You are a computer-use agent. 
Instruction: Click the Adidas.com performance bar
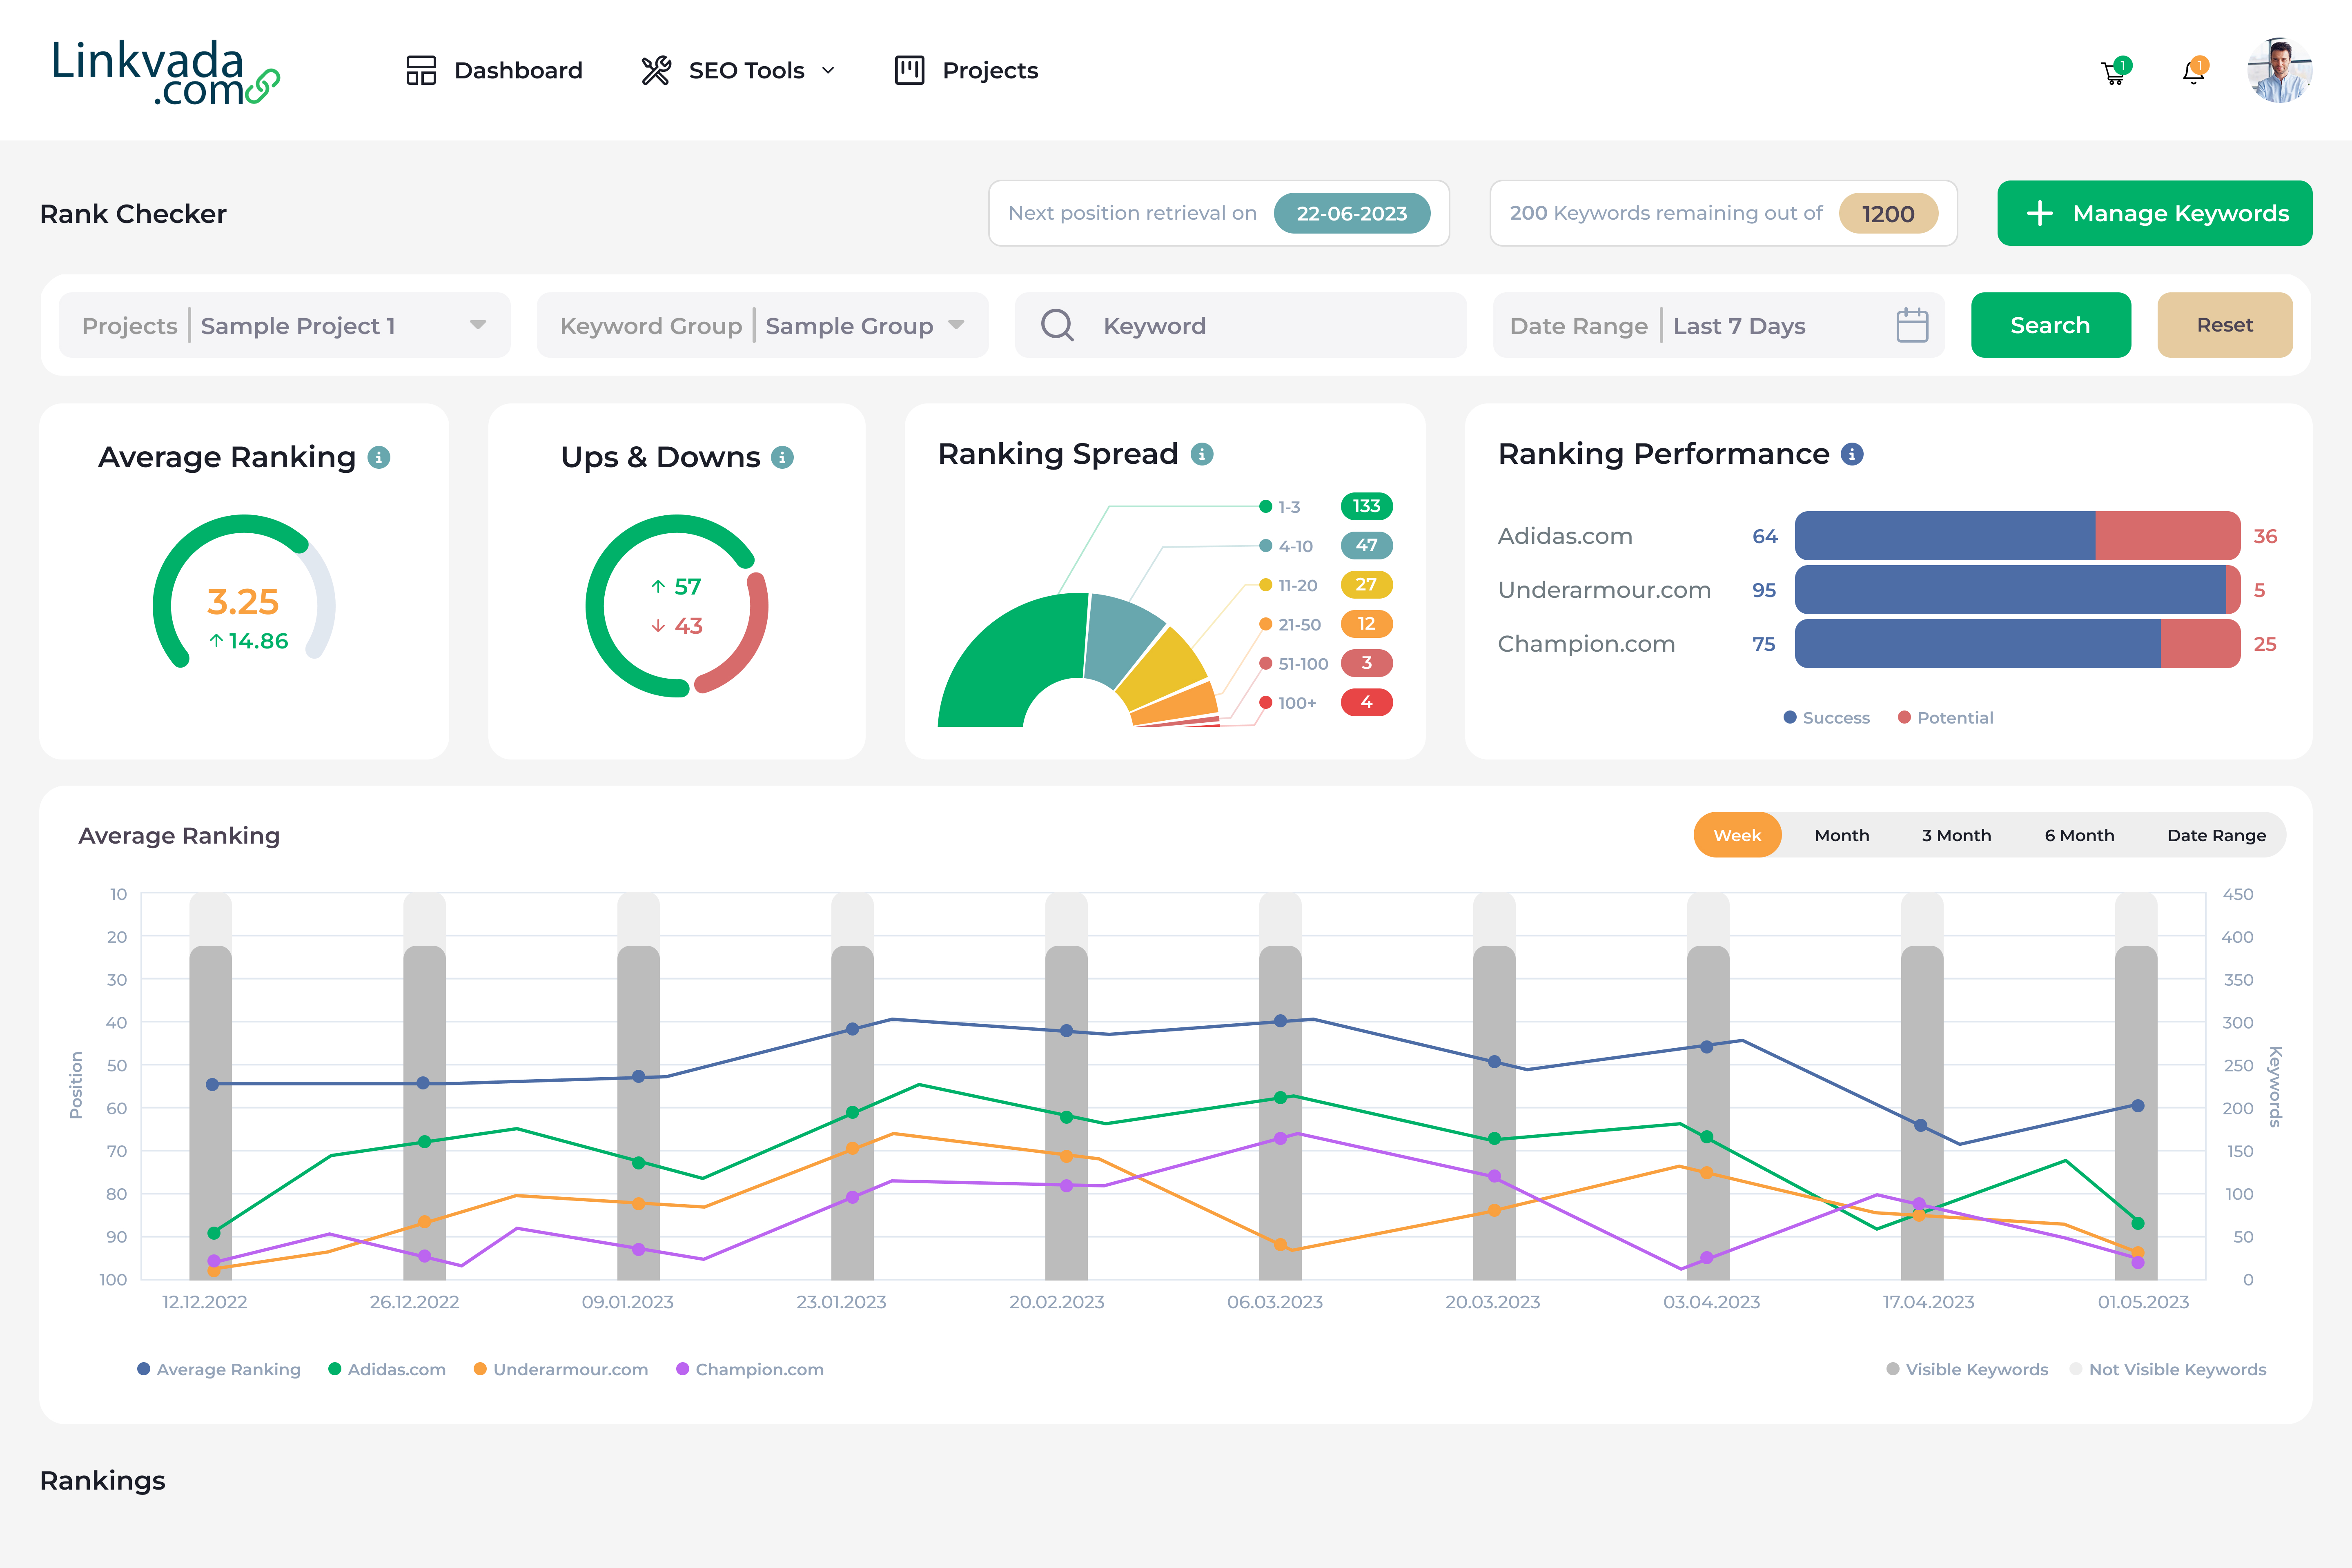pyautogui.click(x=2017, y=536)
